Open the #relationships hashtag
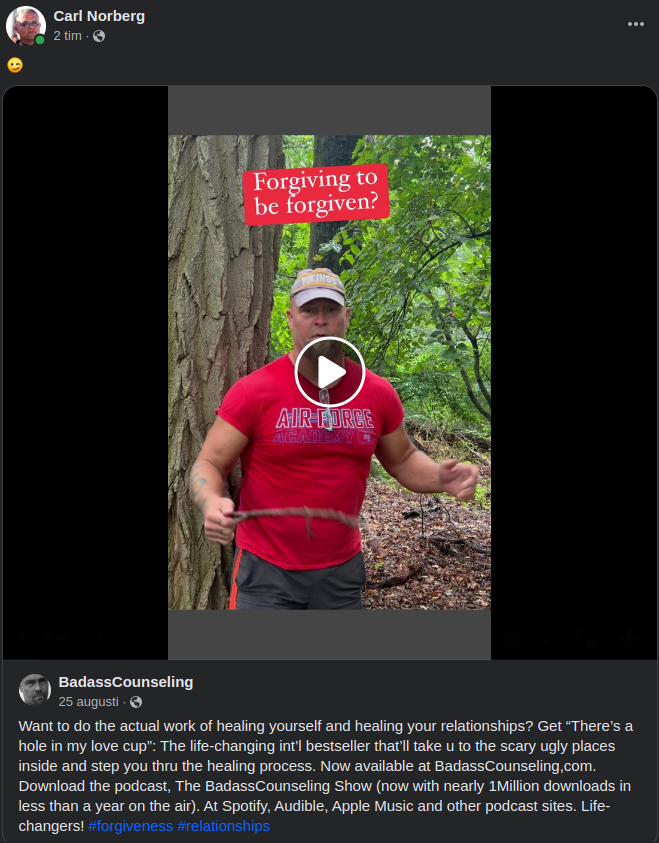The width and height of the screenshot is (659, 843). [223, 826]
